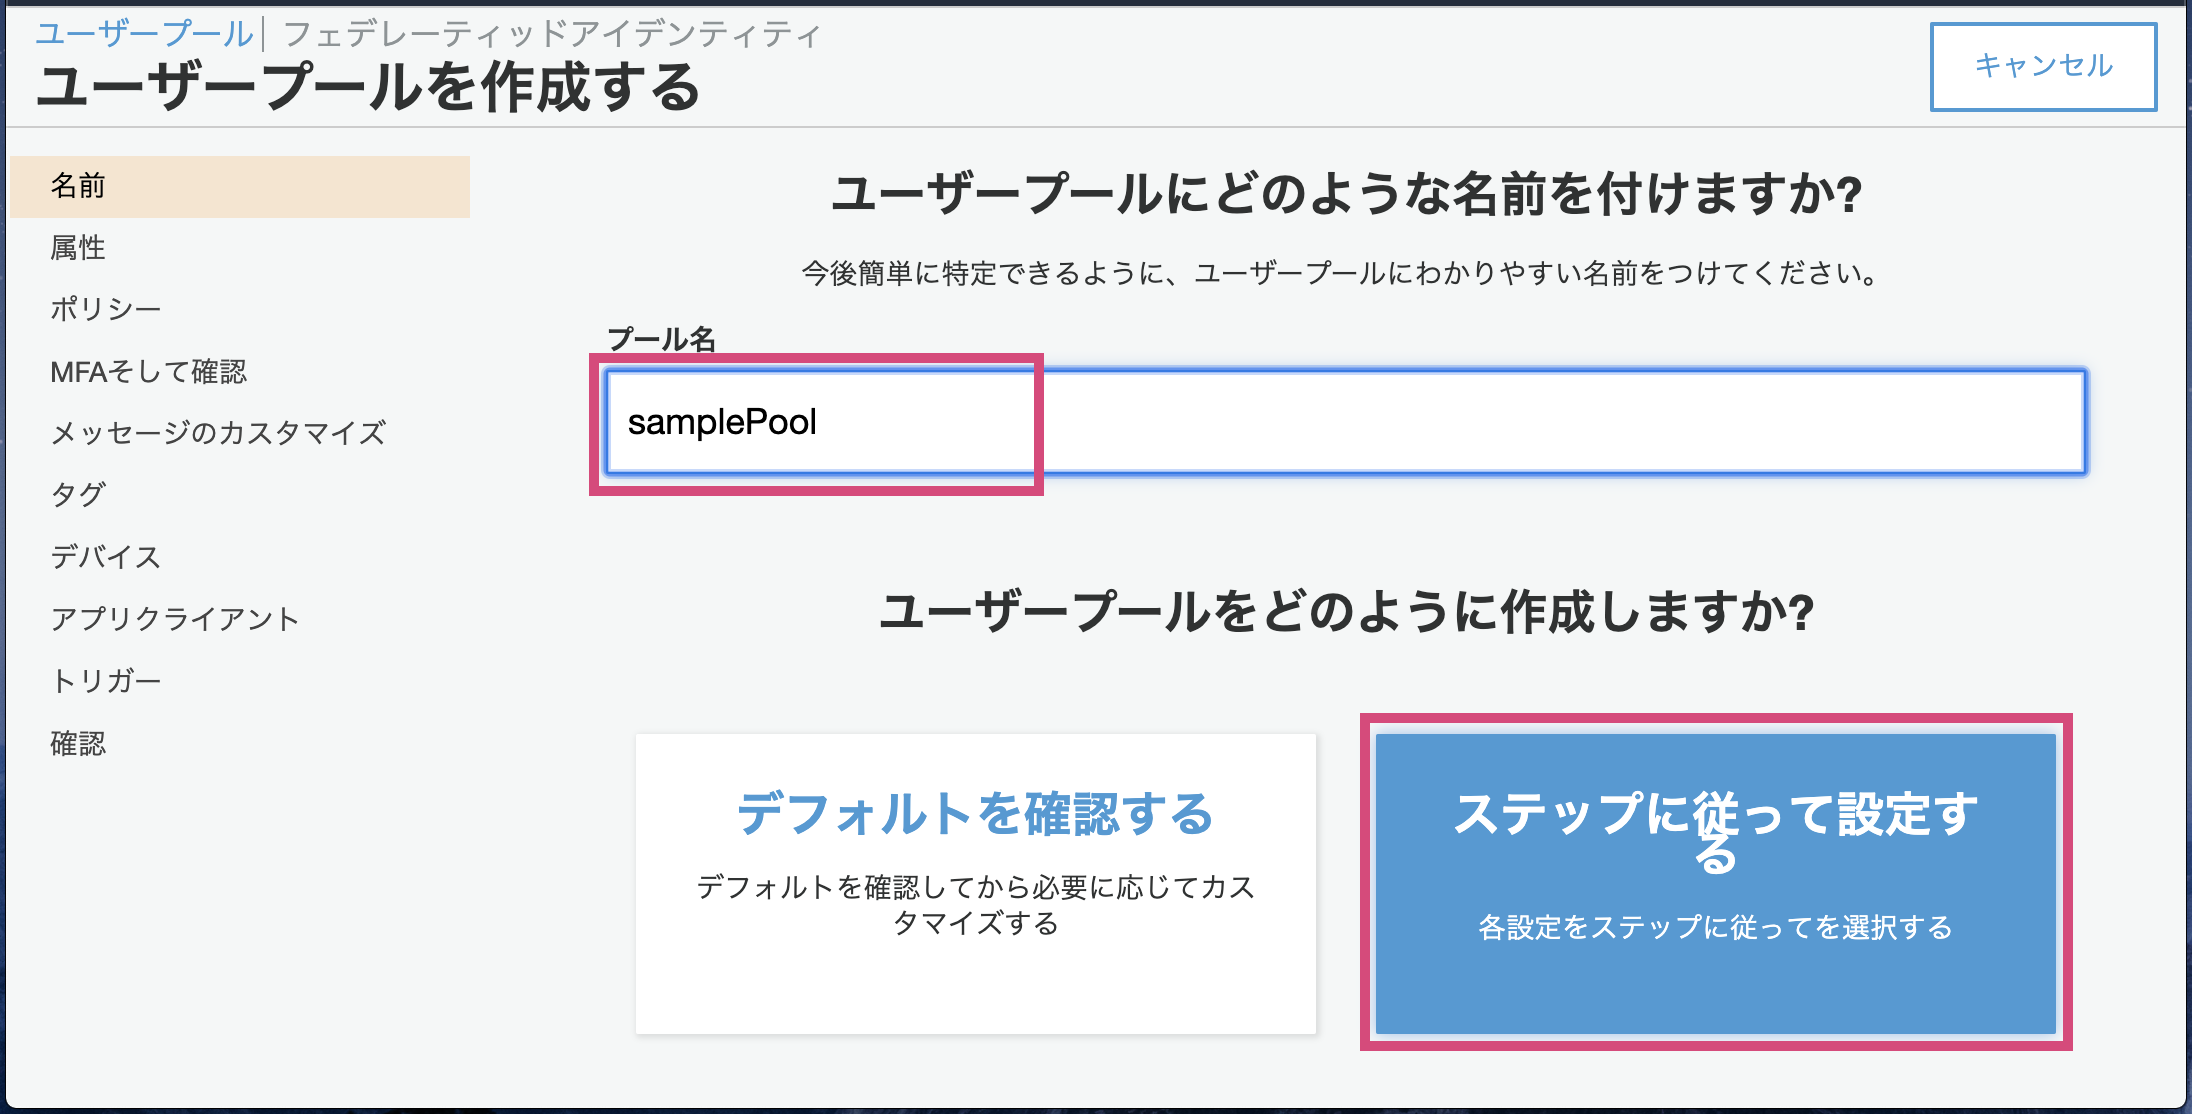The image size is (2192, 1114).
Task: Go to final 確認 step in sidebar
Action: pos(78,744)
